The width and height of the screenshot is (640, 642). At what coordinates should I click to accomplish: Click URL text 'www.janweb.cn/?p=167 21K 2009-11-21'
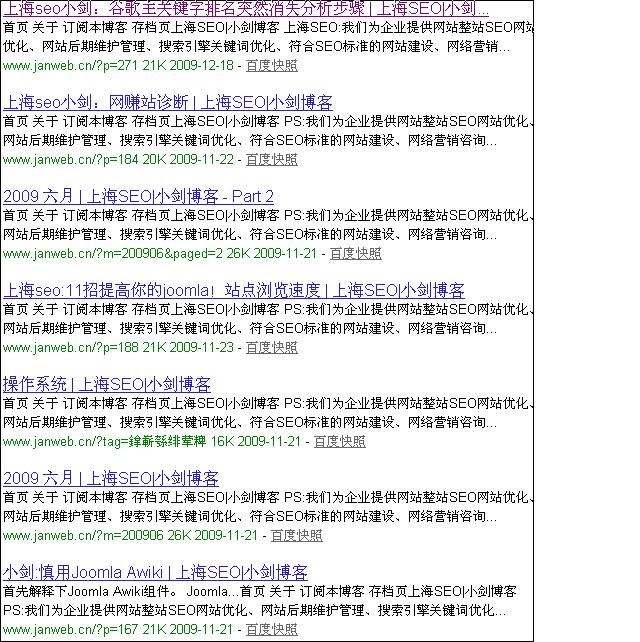tap(118, 629)
